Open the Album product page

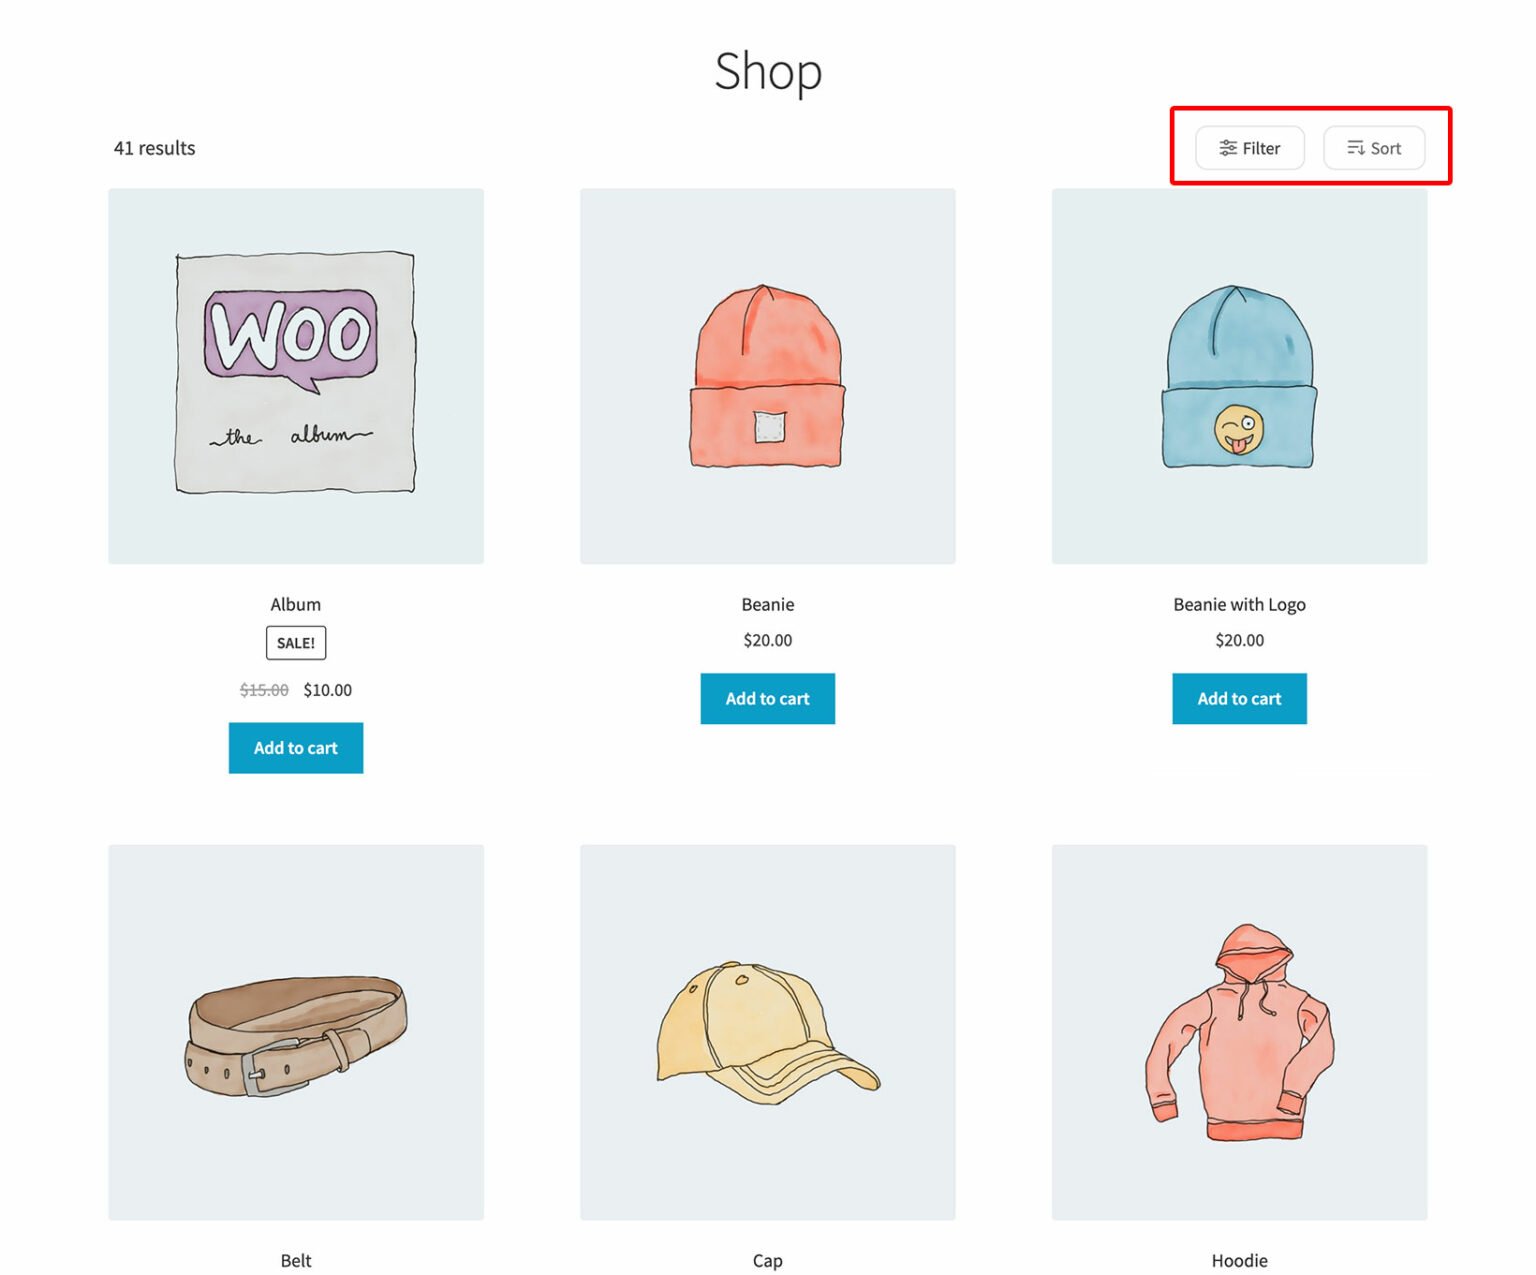coord(295,604)
